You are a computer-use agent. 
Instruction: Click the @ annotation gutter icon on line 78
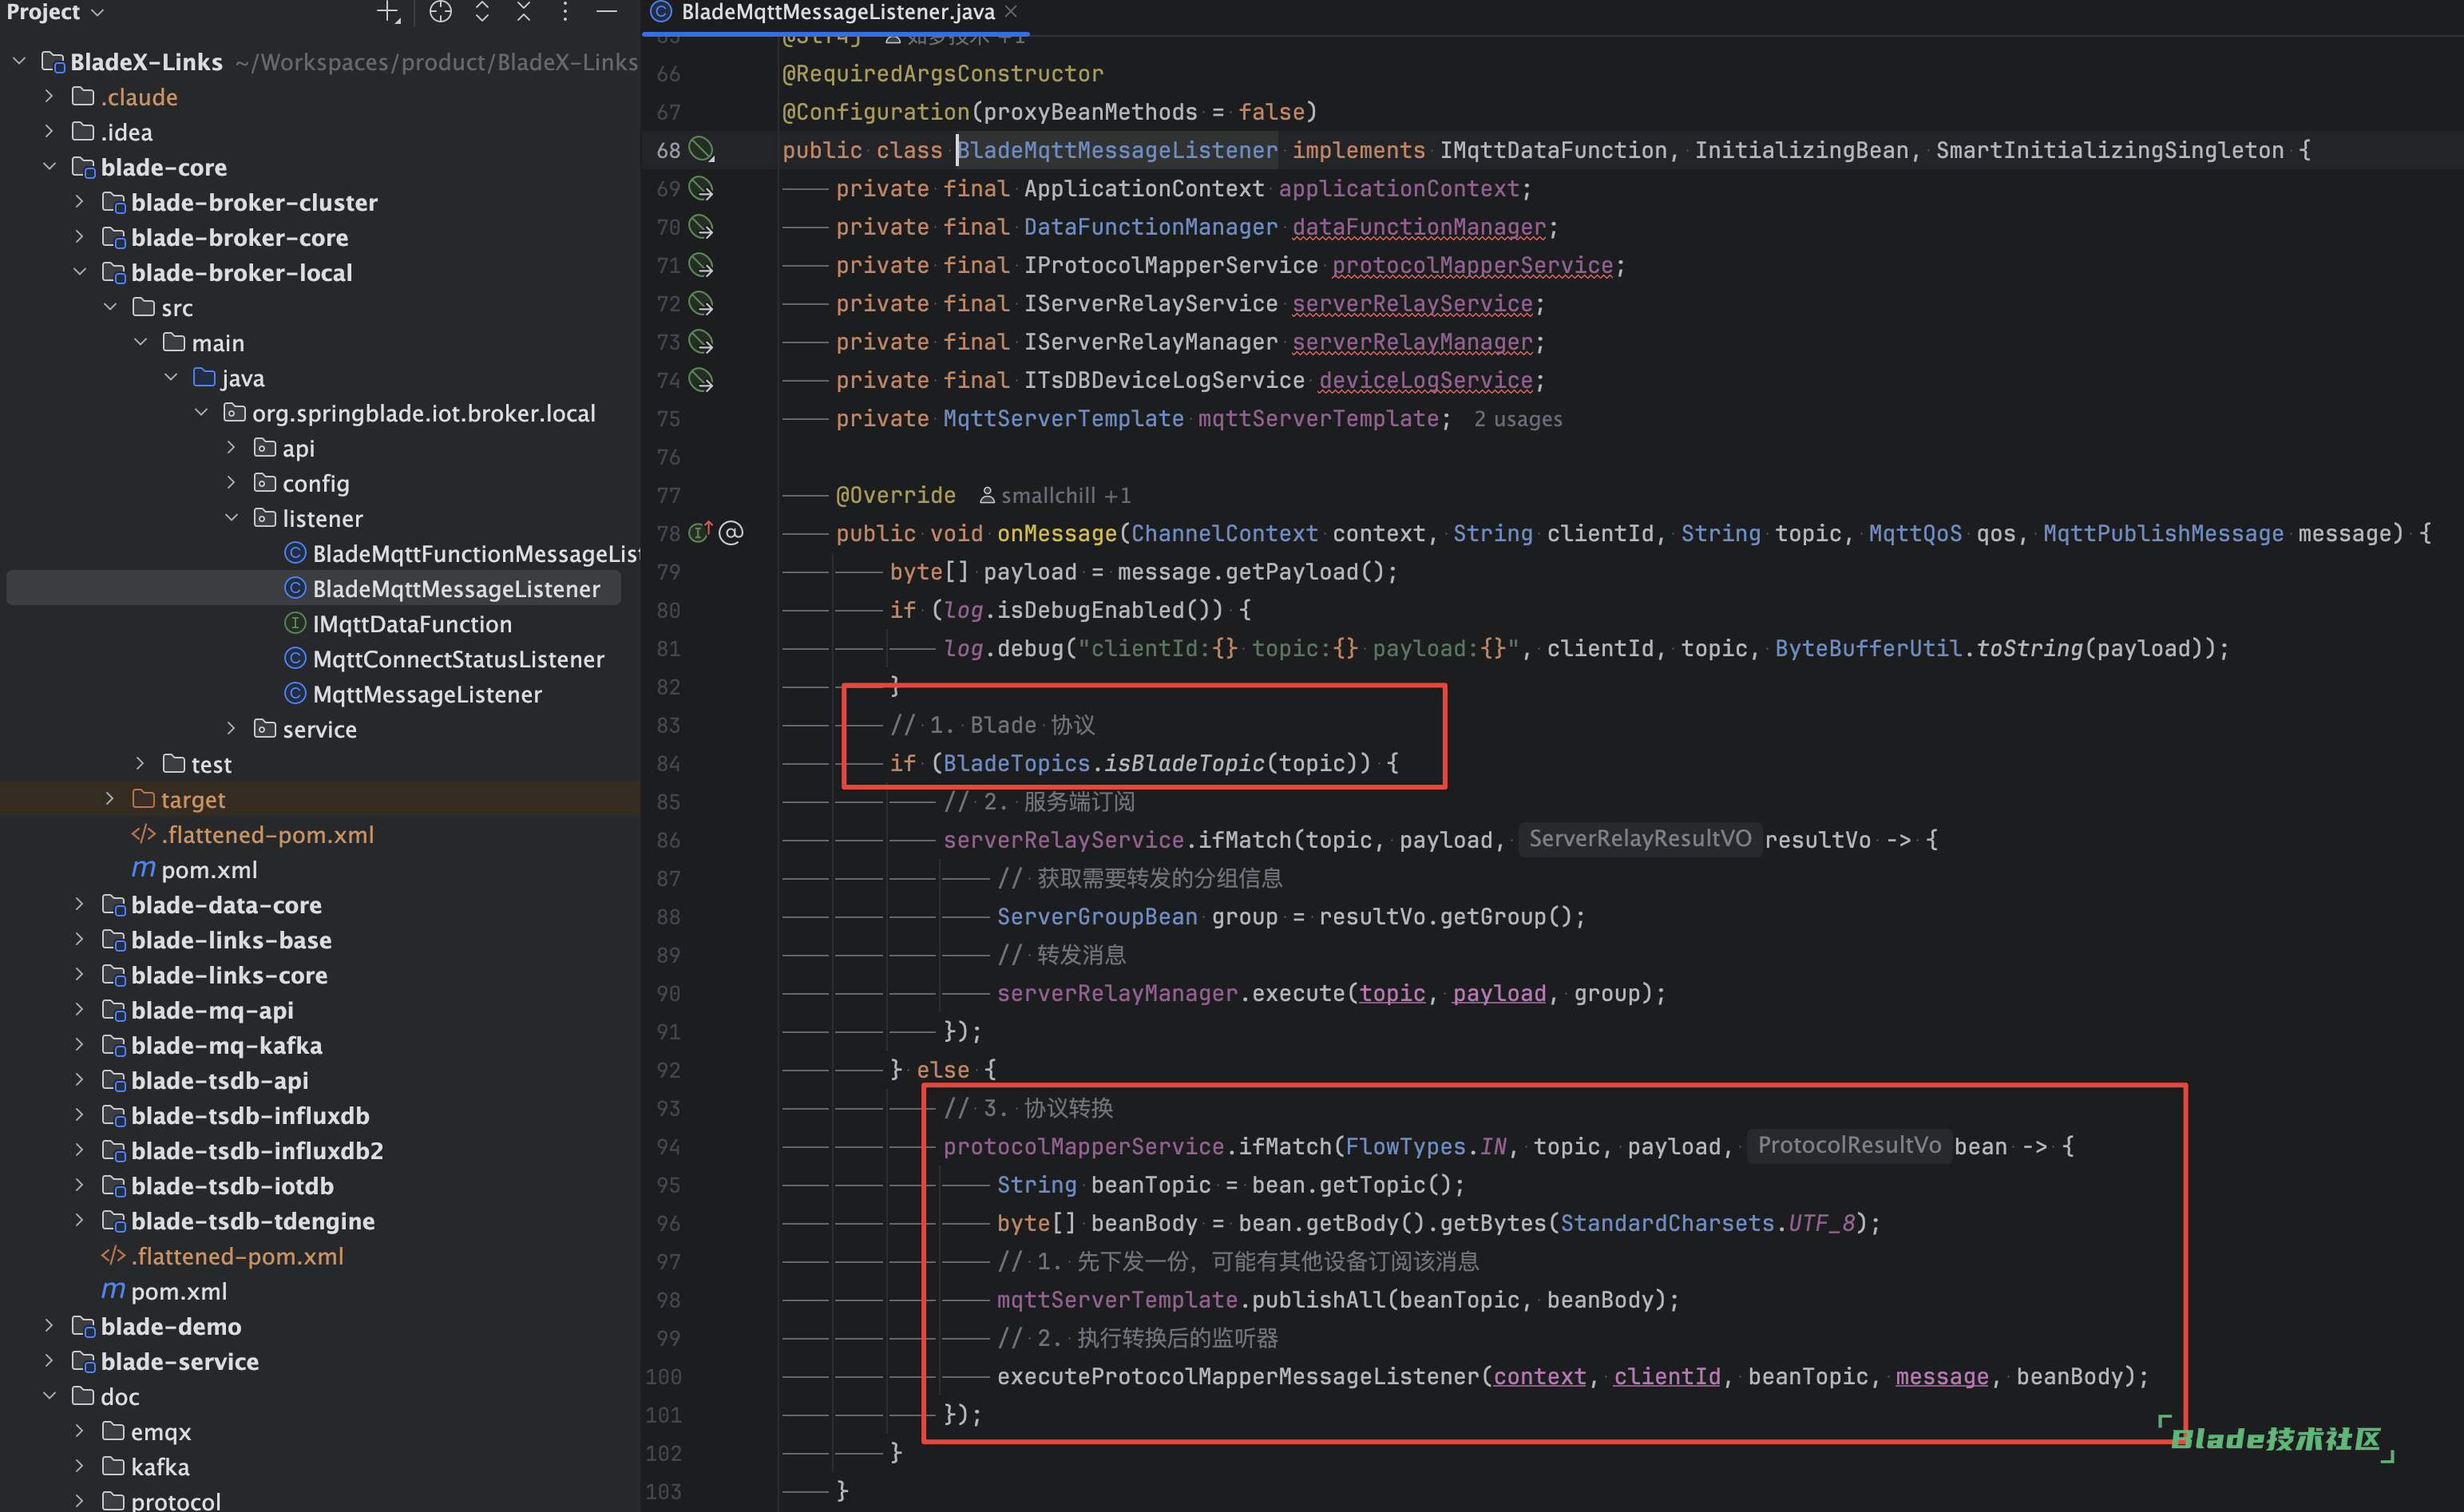732,533
